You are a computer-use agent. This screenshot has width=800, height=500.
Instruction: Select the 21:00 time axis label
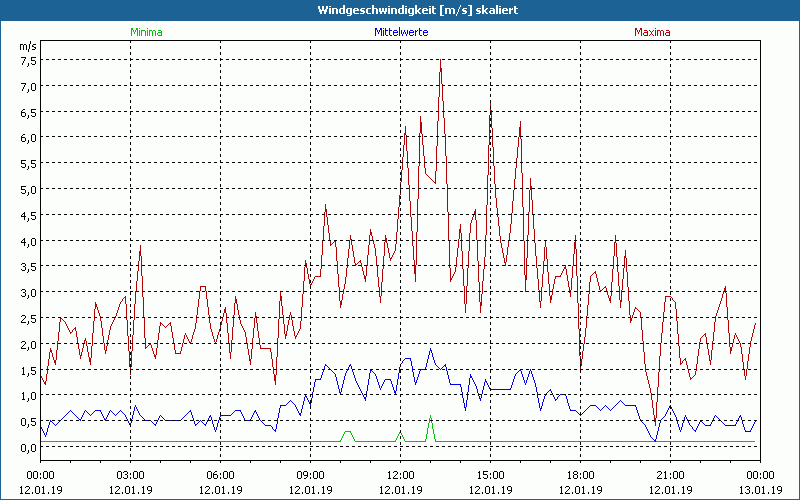(x=670, y=474)
